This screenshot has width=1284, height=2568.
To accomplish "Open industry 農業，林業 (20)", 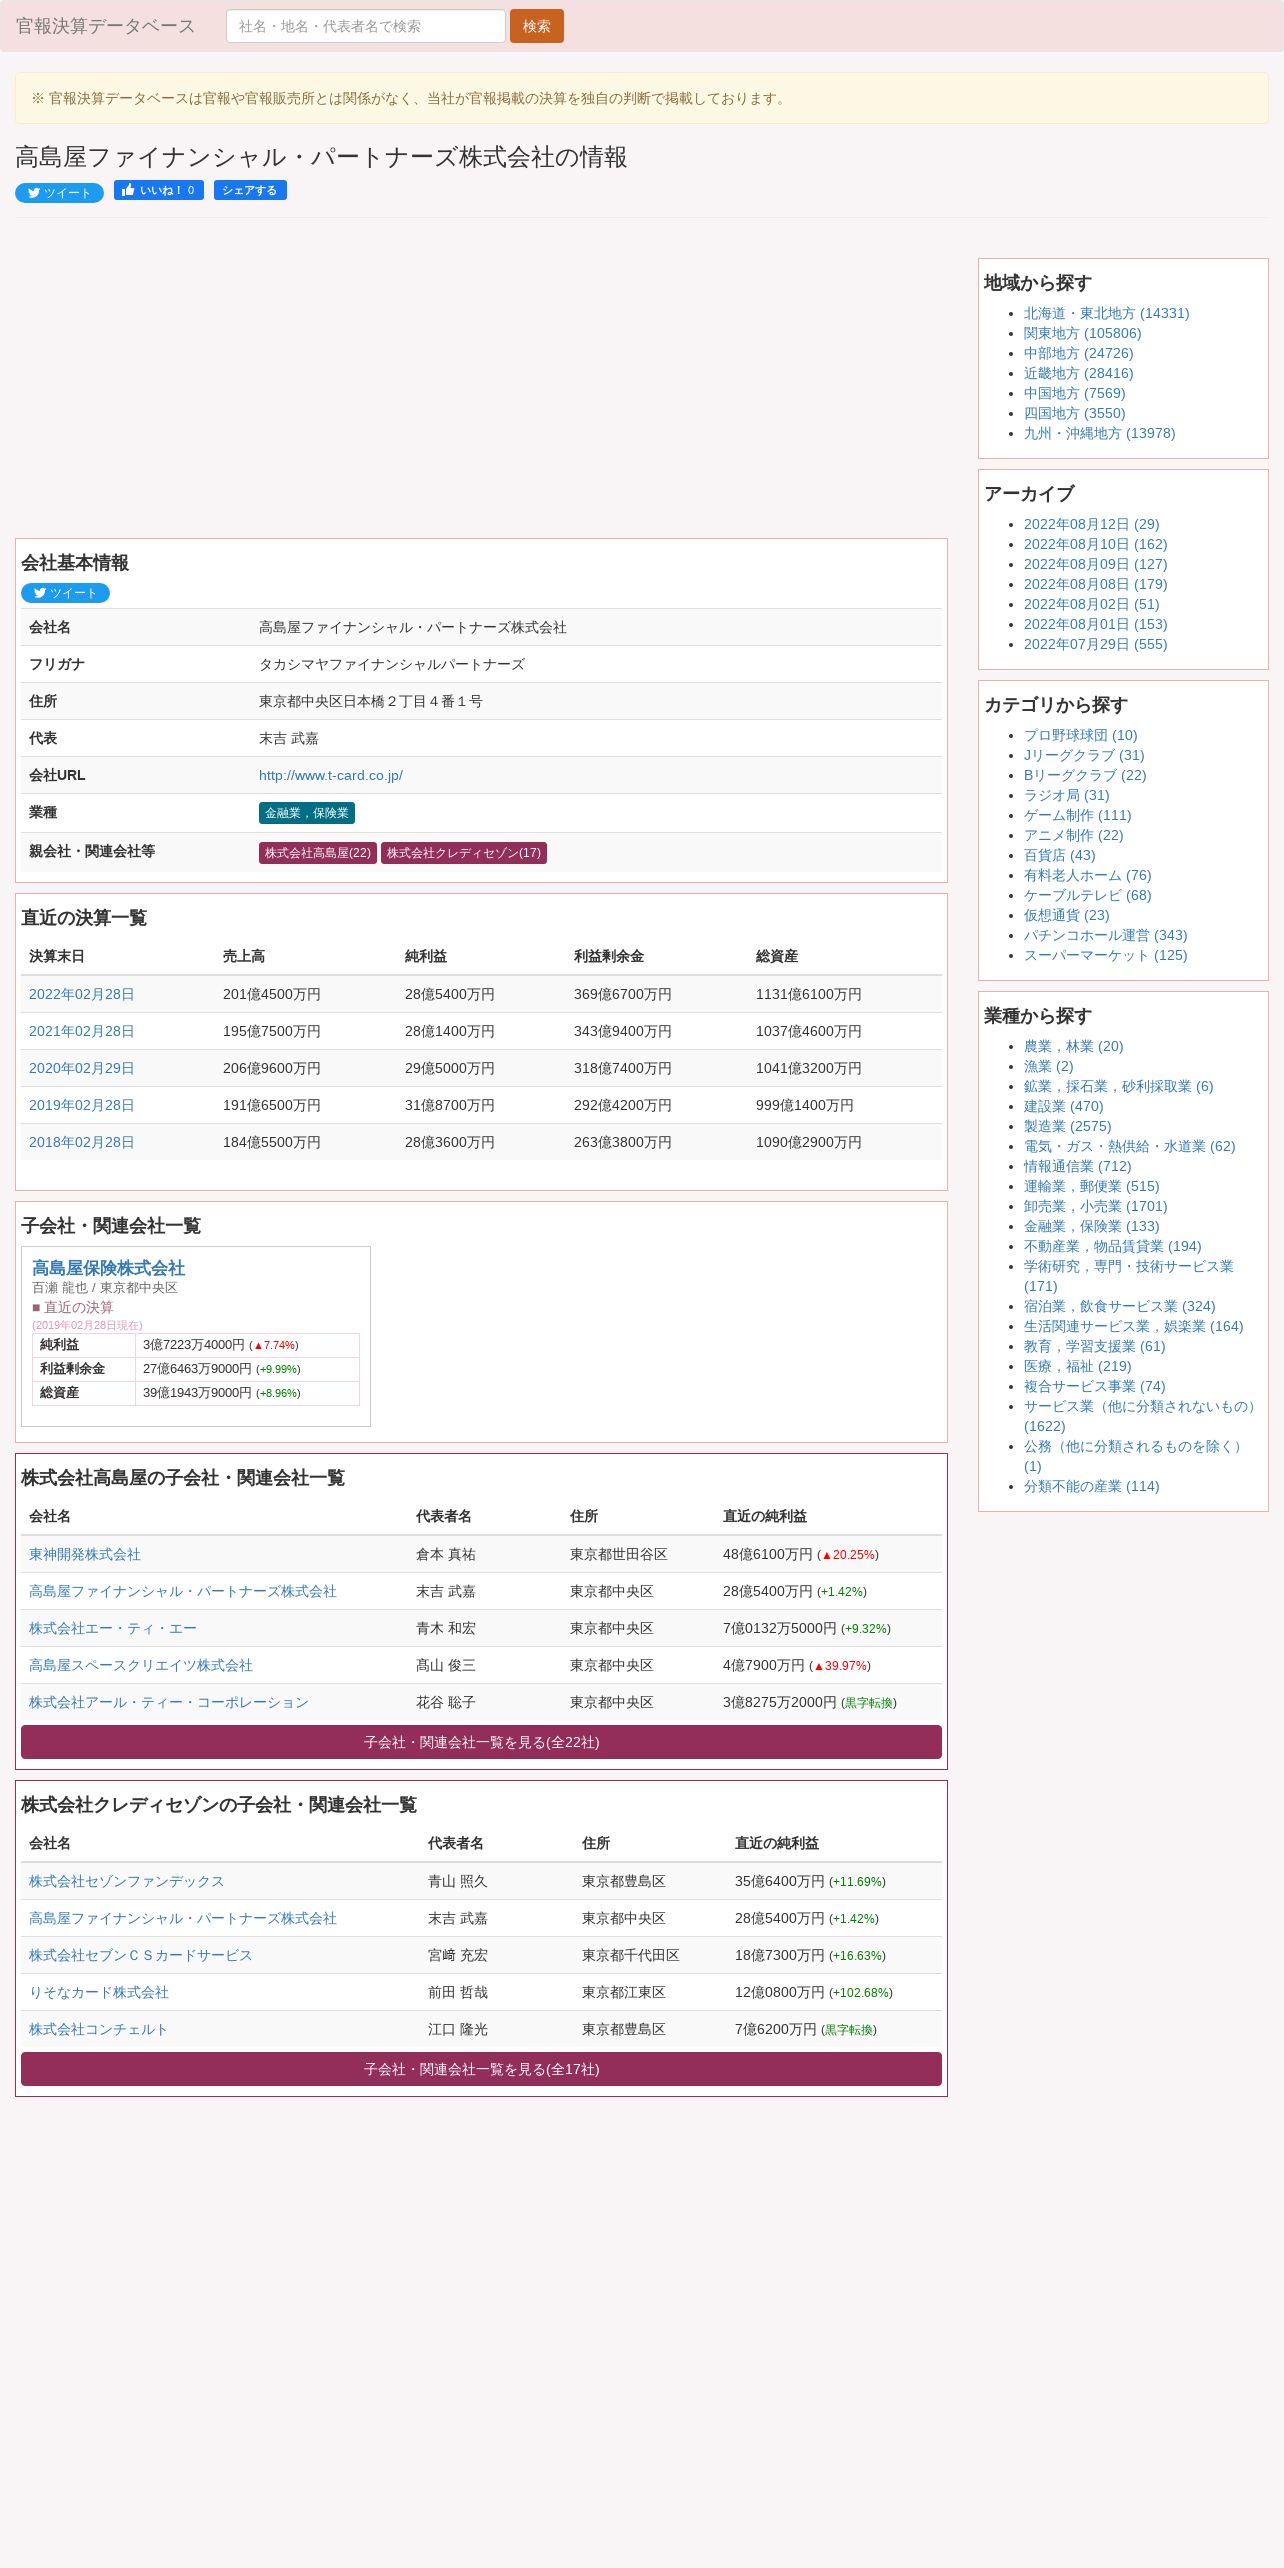I will [x=1073, y=1046].
